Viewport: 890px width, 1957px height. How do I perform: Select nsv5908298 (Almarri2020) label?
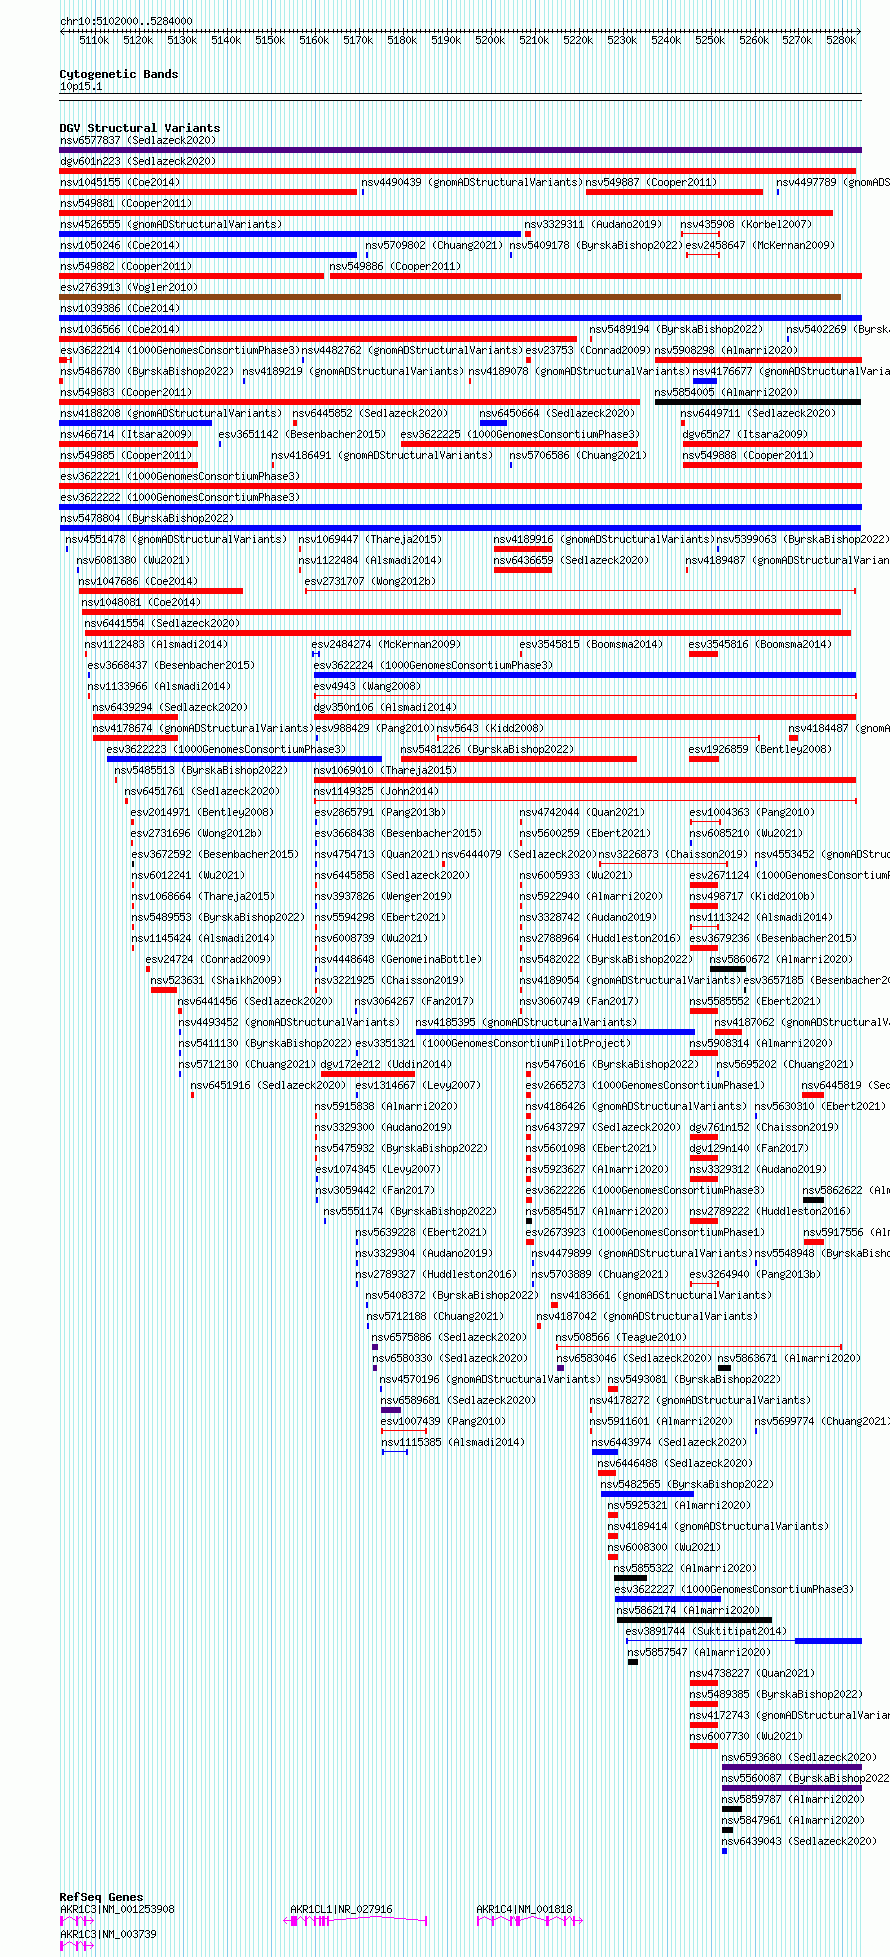727,350
